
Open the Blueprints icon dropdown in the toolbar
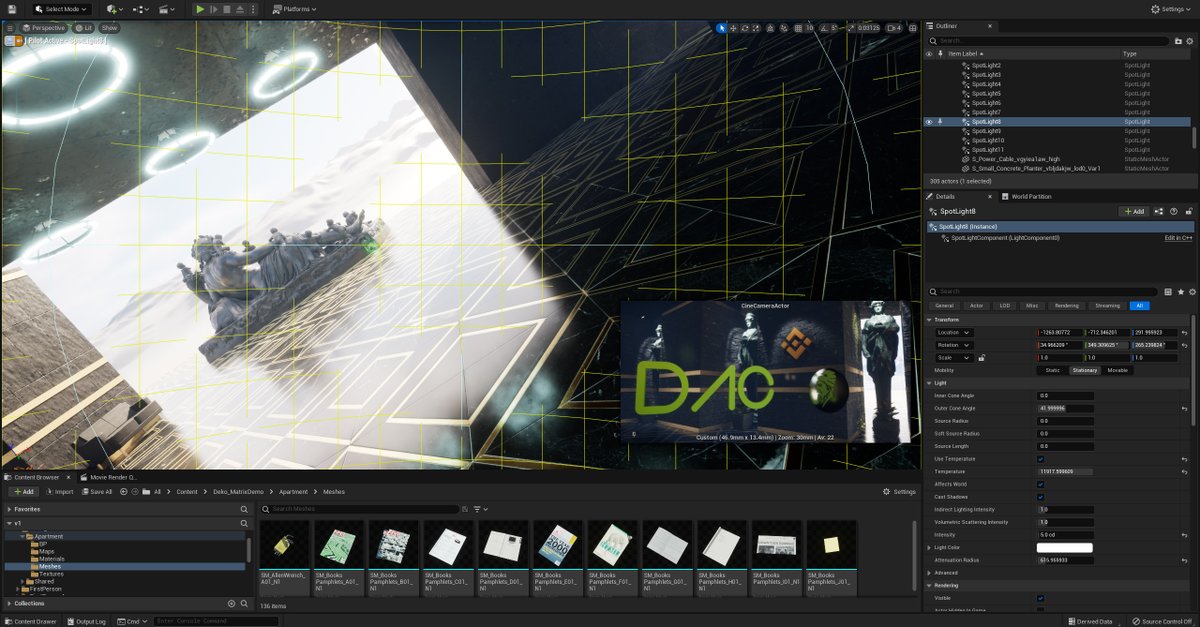point(140,9)
